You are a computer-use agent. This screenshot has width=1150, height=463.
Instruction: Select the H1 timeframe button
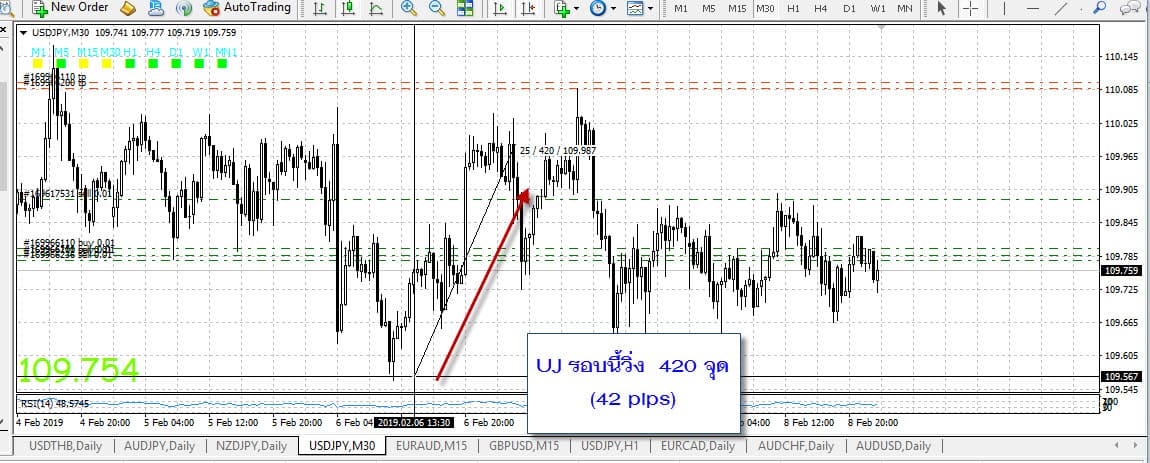click(x=793, y=9)
